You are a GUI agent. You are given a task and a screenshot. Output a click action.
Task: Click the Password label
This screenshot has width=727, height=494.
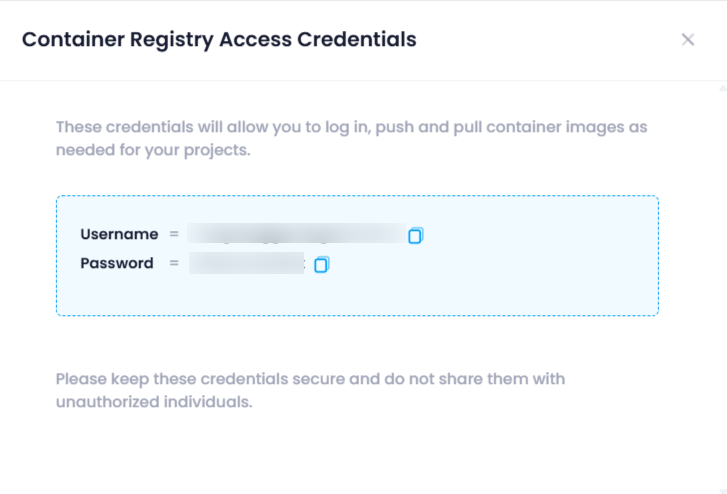point(117,263)
